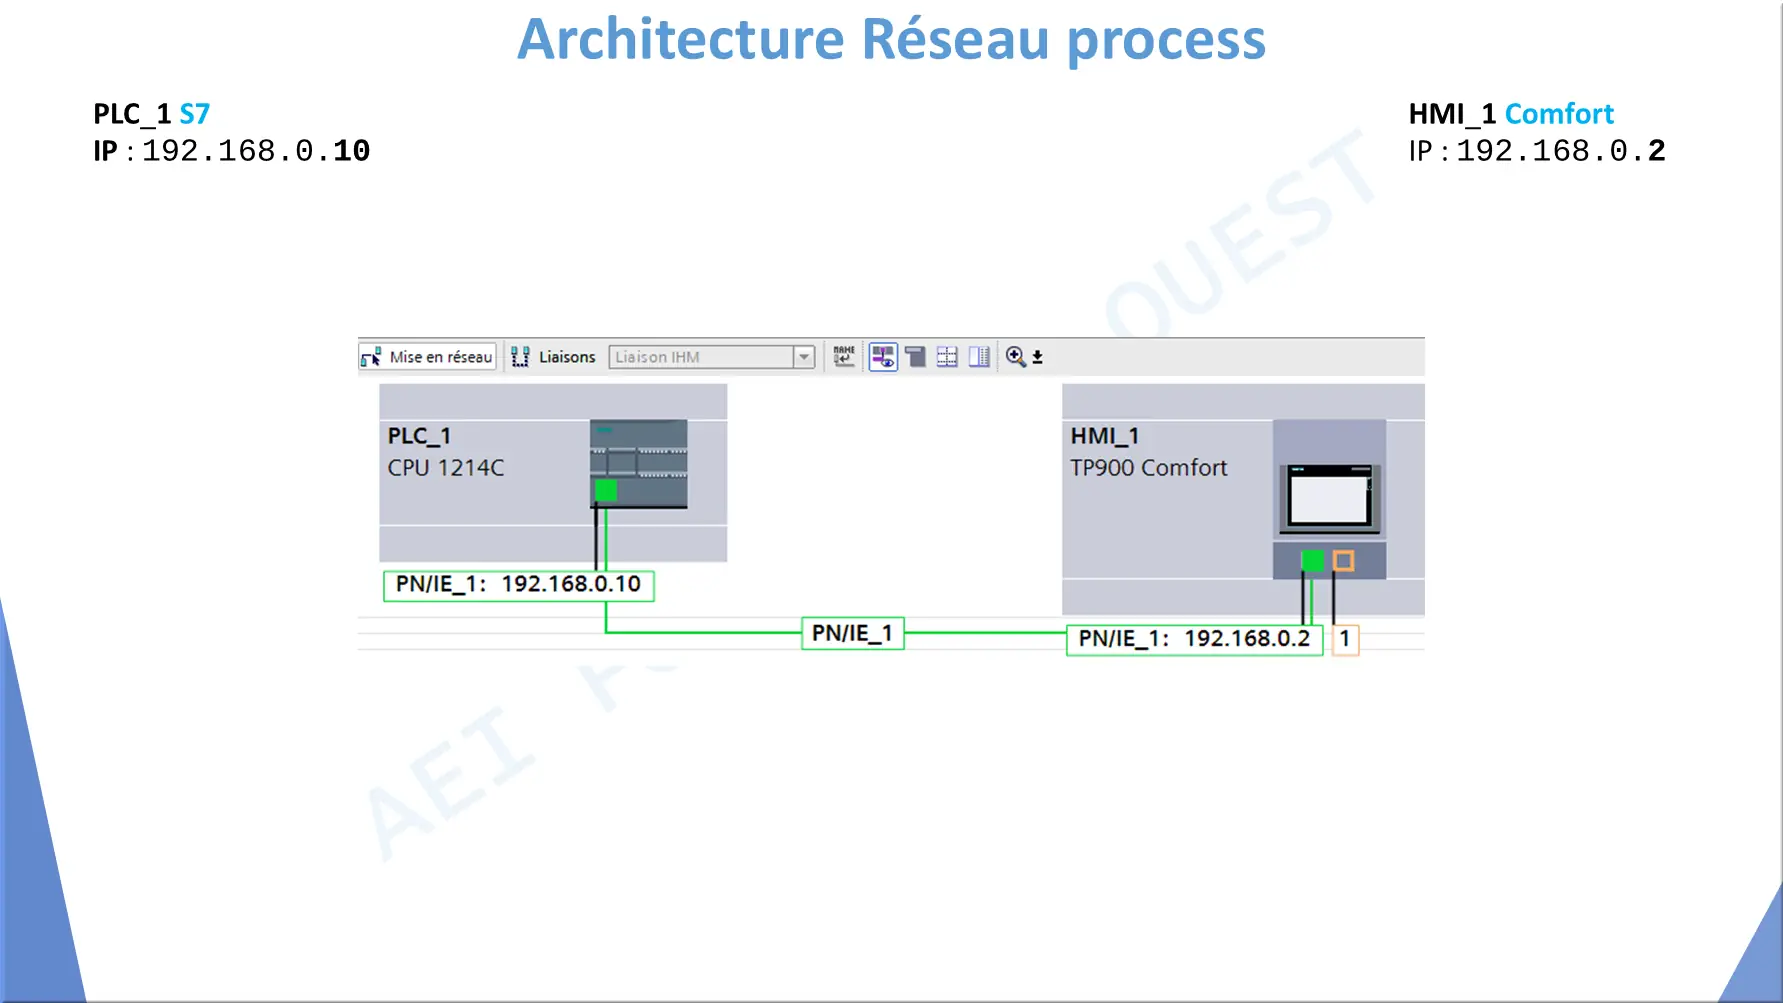Click the orange box labeled 1
Viewport: 1783px width, 1003px height.
click(x=1345, y=639)
